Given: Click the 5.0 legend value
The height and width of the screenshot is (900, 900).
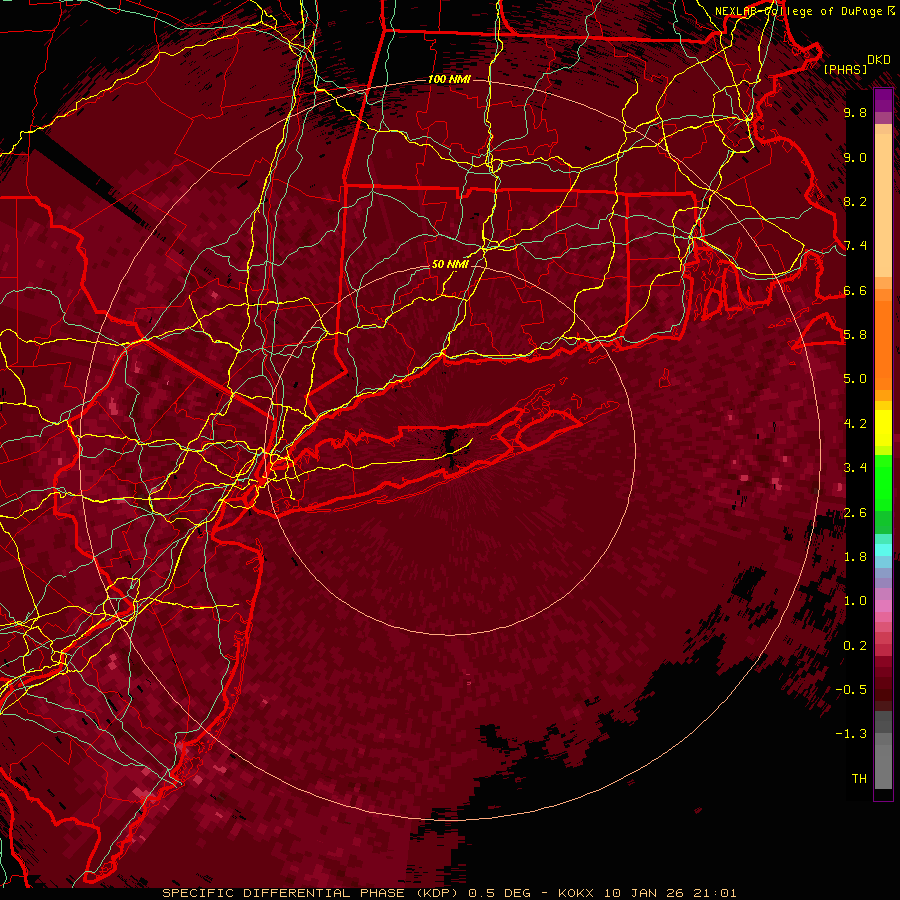Looking at the screenshot, I should coord(855,379).
